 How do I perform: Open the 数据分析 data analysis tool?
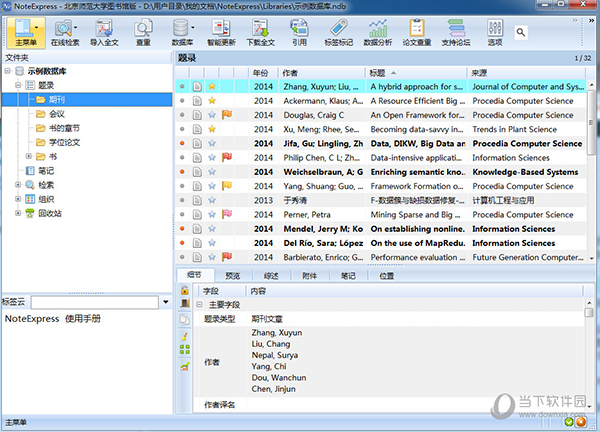pos(378,33)
